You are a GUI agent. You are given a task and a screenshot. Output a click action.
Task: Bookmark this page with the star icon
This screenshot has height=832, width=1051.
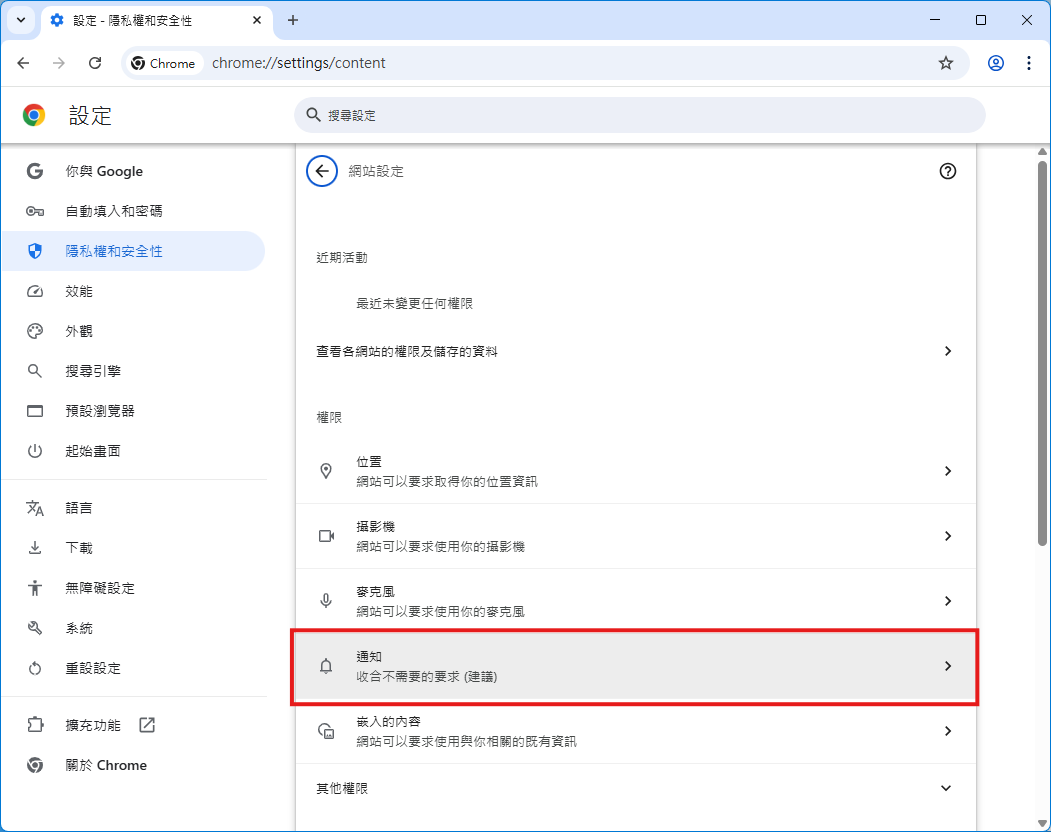pos(945,62)
